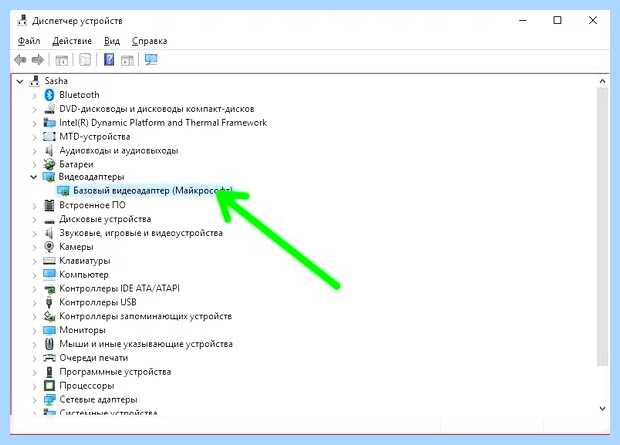
Task: Expand the Мыши и иные указывающие устройства chevron
Action: point(34,344)
